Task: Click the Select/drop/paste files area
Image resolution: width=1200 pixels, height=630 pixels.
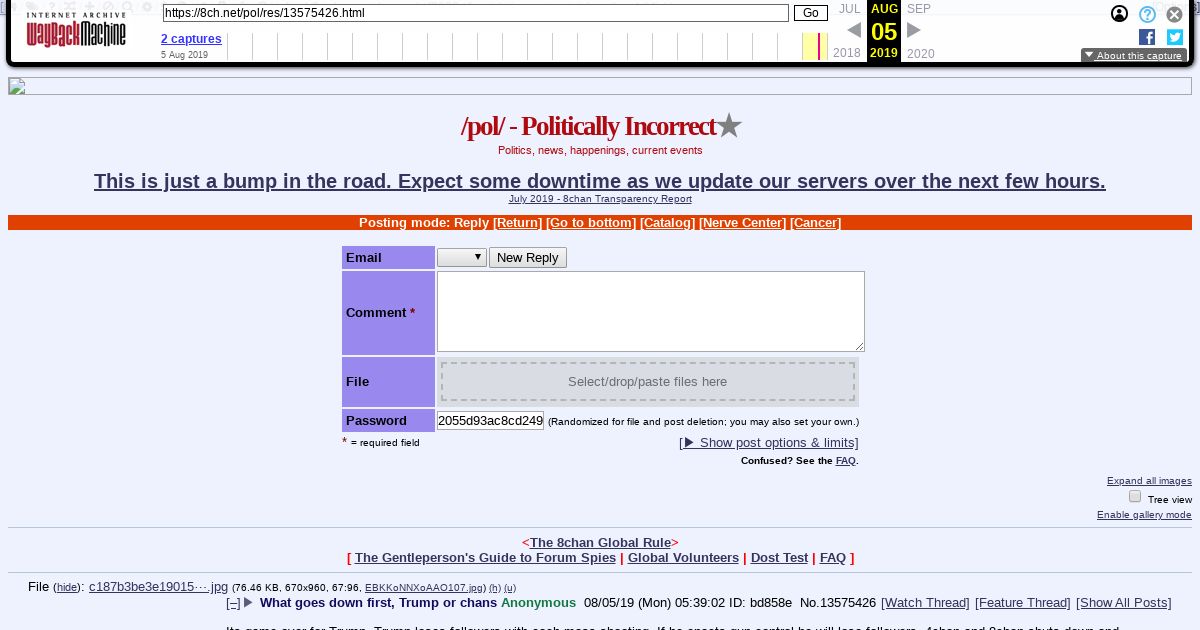Action: pos(648,382)
